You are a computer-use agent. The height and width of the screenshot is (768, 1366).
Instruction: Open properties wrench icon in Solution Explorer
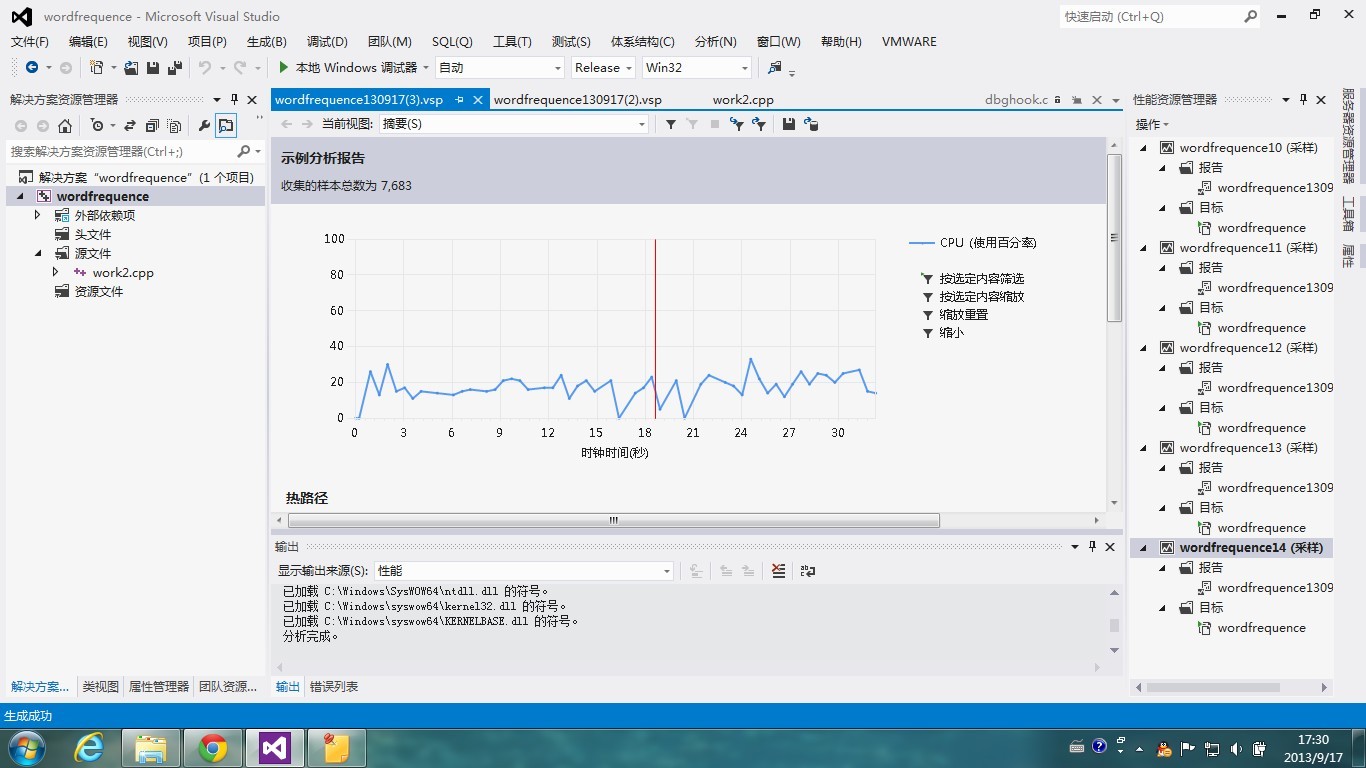coord(204,126)
